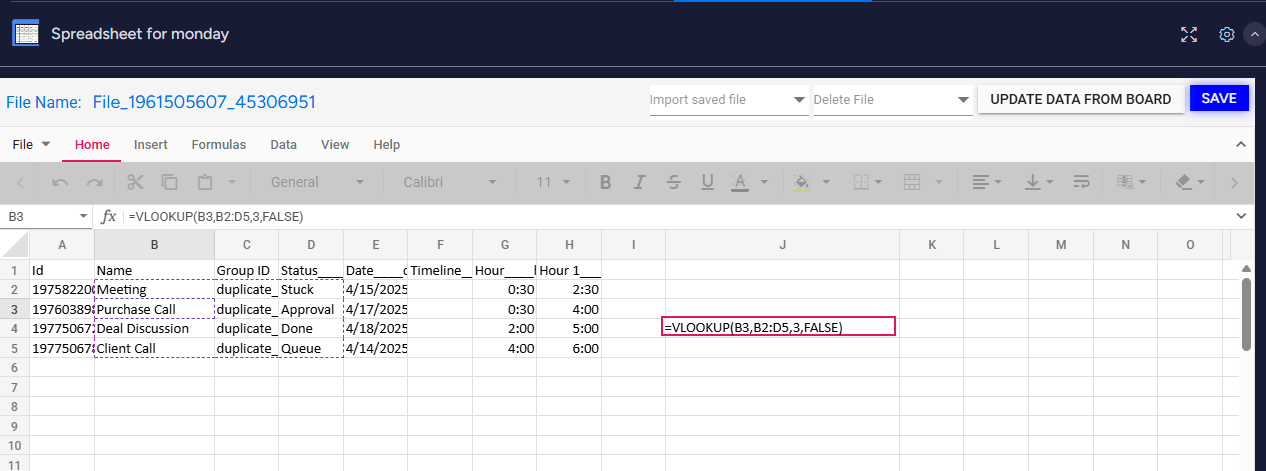Click the SAVE button

click(x=1219, y=98)
